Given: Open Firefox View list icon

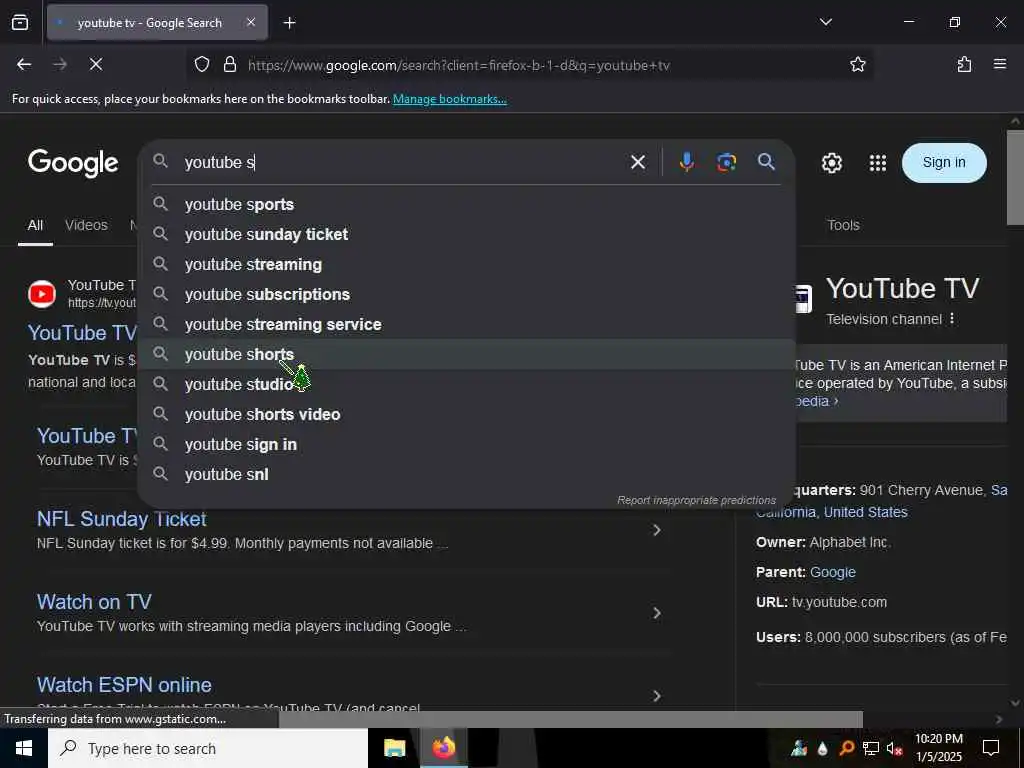Looking at the screenshot, I should pos(20,22).
